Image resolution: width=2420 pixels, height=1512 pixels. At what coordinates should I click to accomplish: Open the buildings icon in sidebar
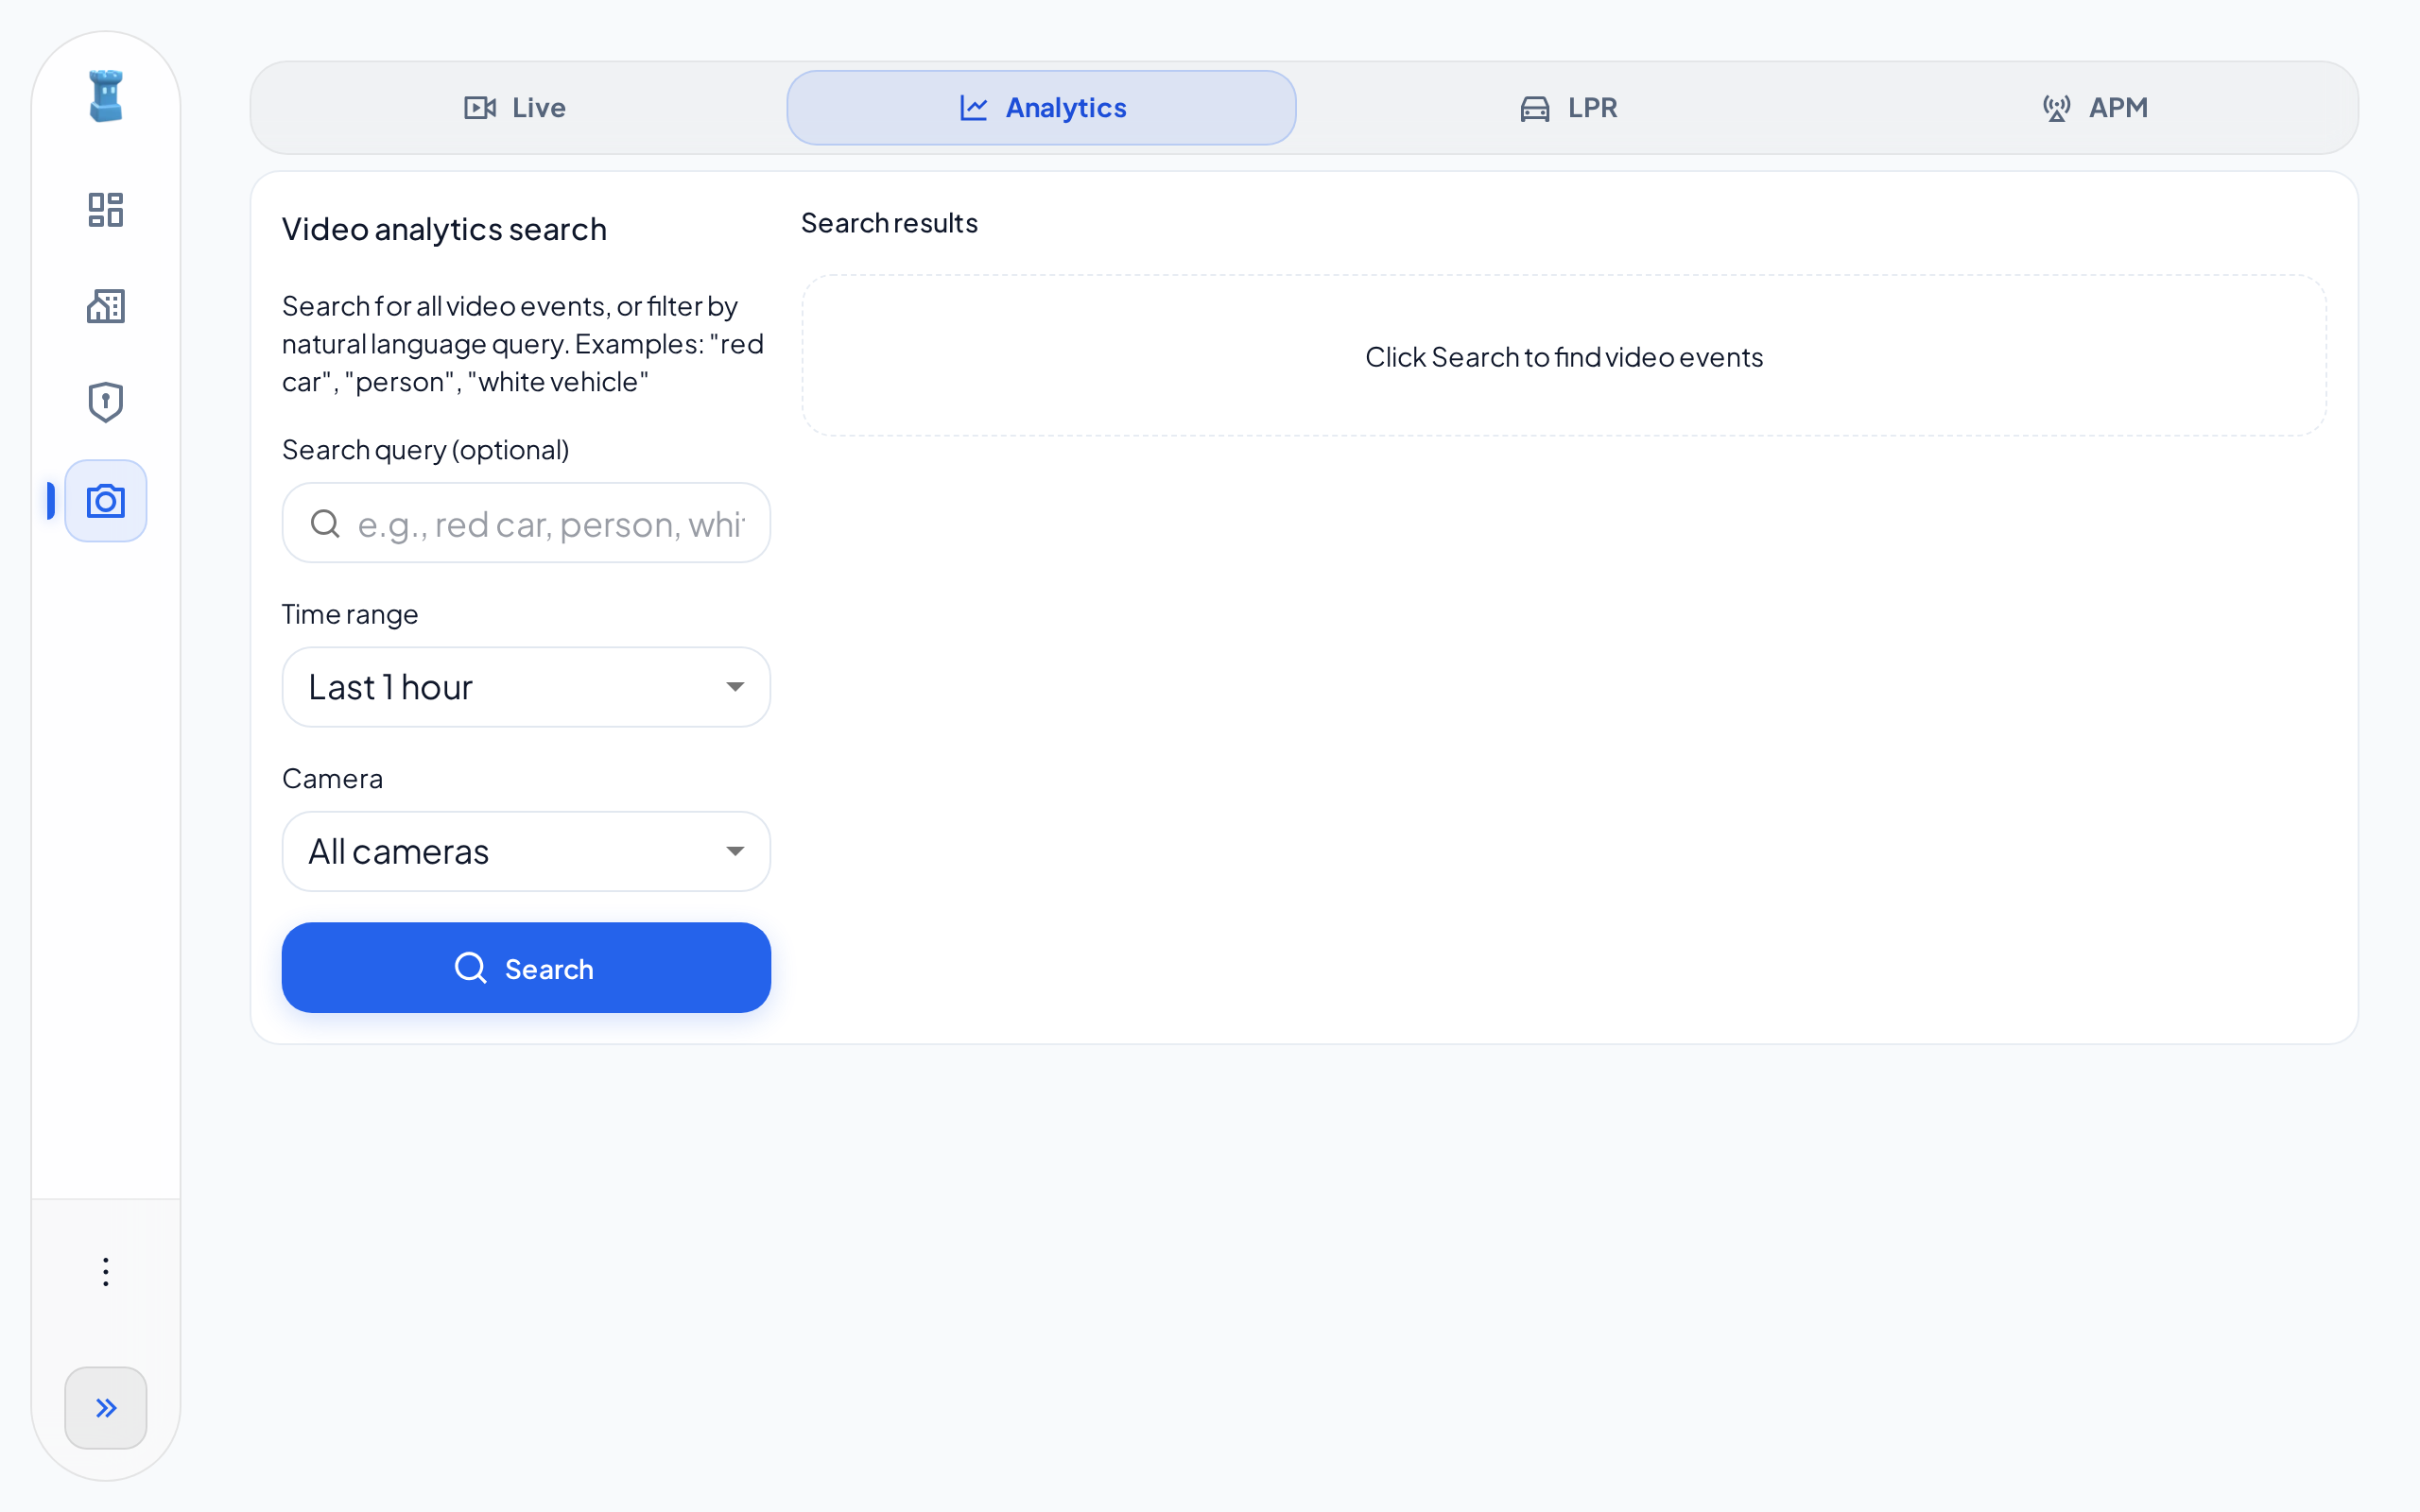[105, 306]
